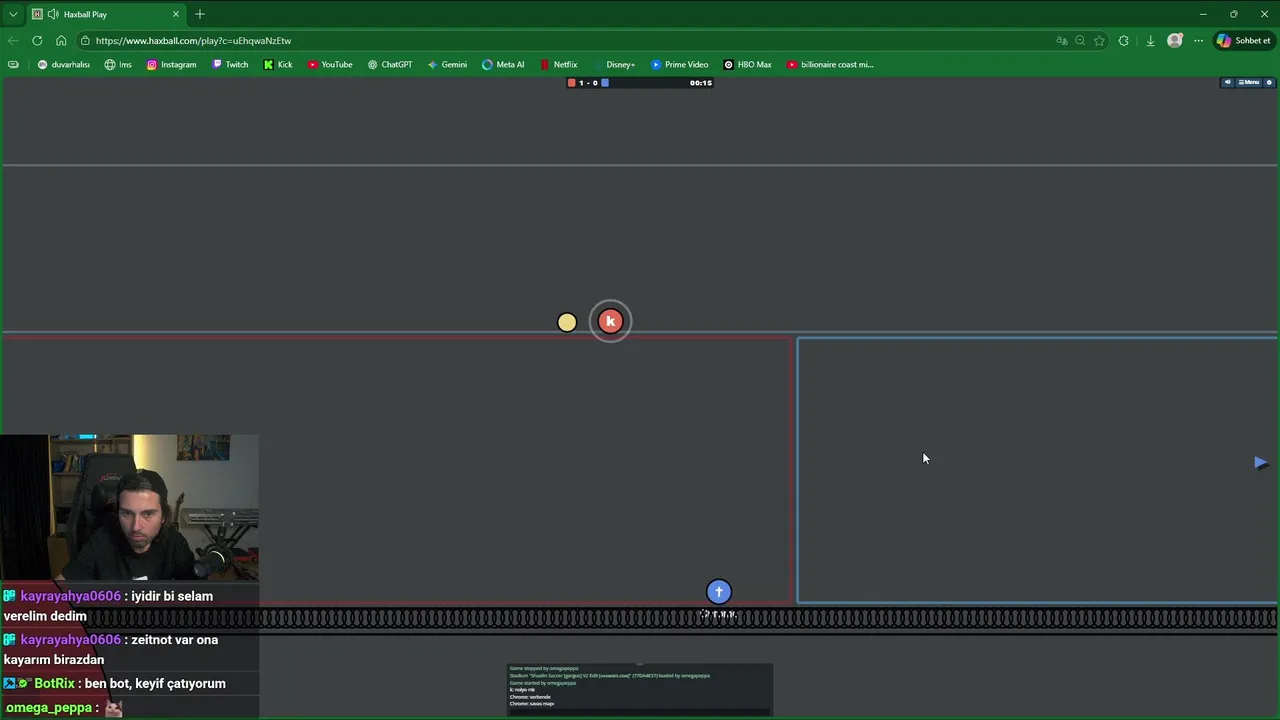Open the HBO Max bookmark
The height and width of the screenshot is (720, 1280).
pyautogui.click(x=747, y=65)
